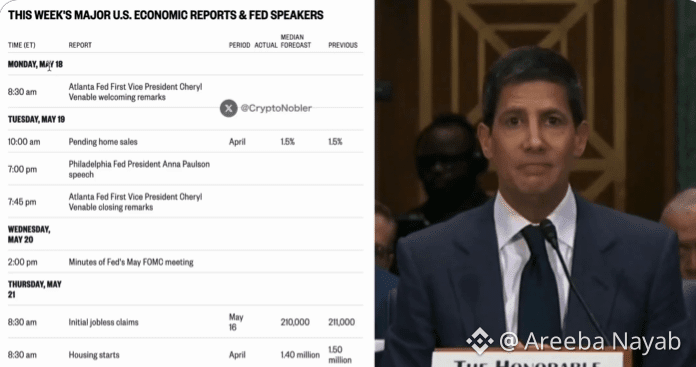Click the 211,000 previous value
696x367 pixels.
[x=341, y=322]
